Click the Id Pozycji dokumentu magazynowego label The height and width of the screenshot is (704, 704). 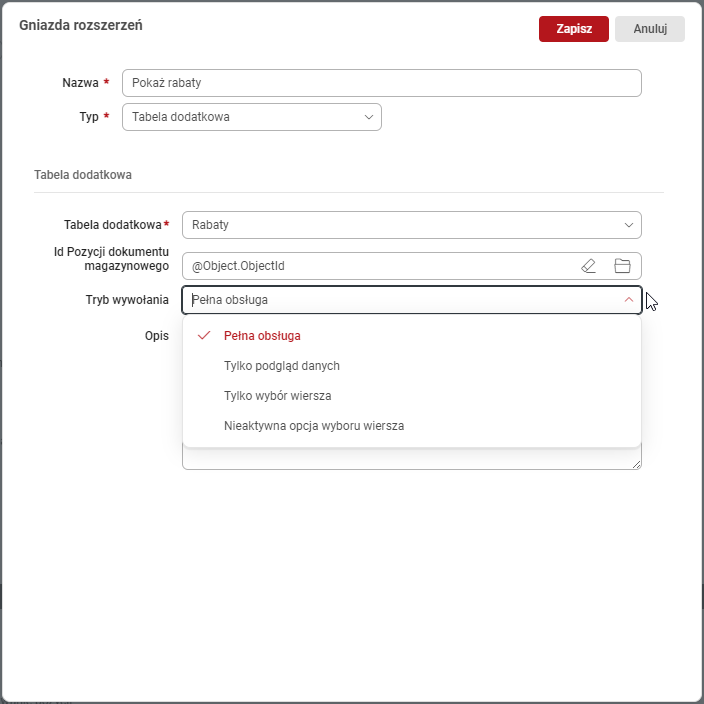click(x=111, y=258)
